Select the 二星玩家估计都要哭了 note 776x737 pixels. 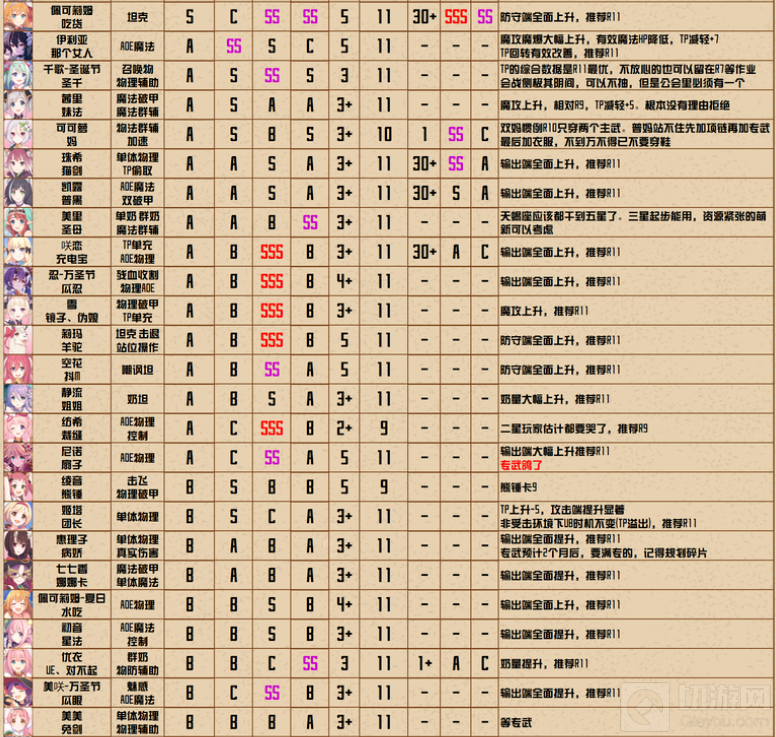coord(574,429)
